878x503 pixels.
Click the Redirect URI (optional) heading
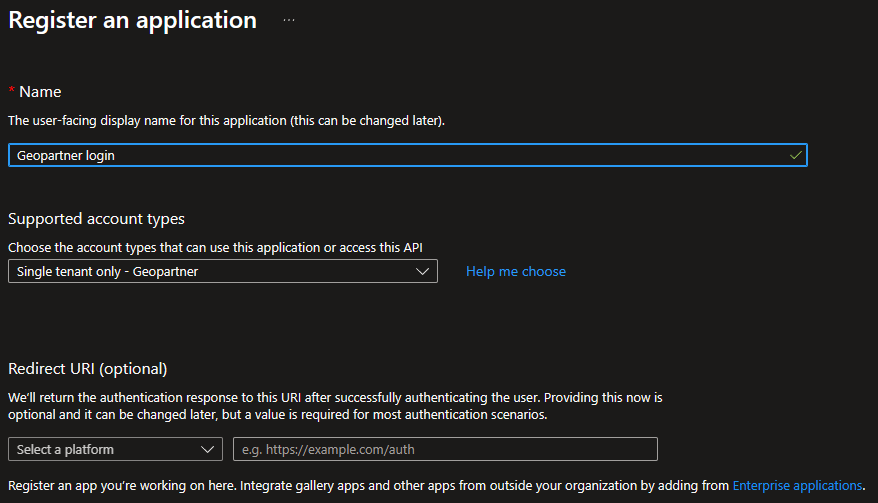pos(88,369)
